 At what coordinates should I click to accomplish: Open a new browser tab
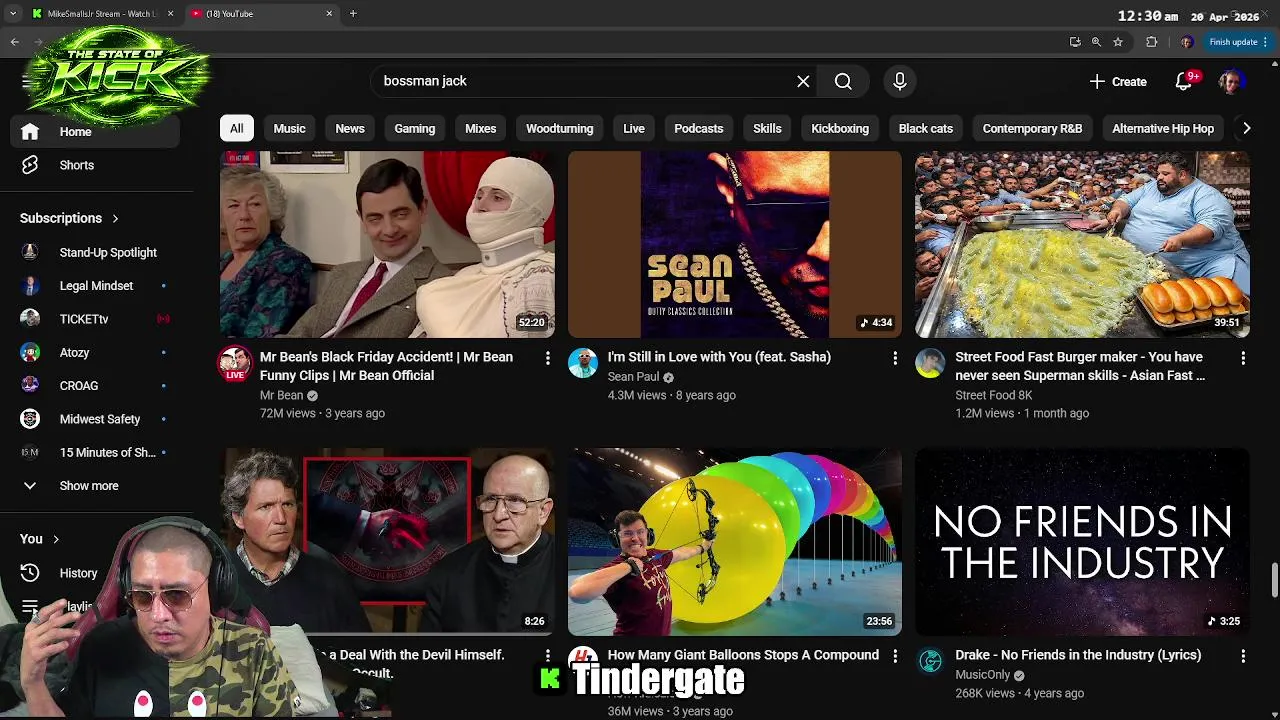tap(353, 14)
